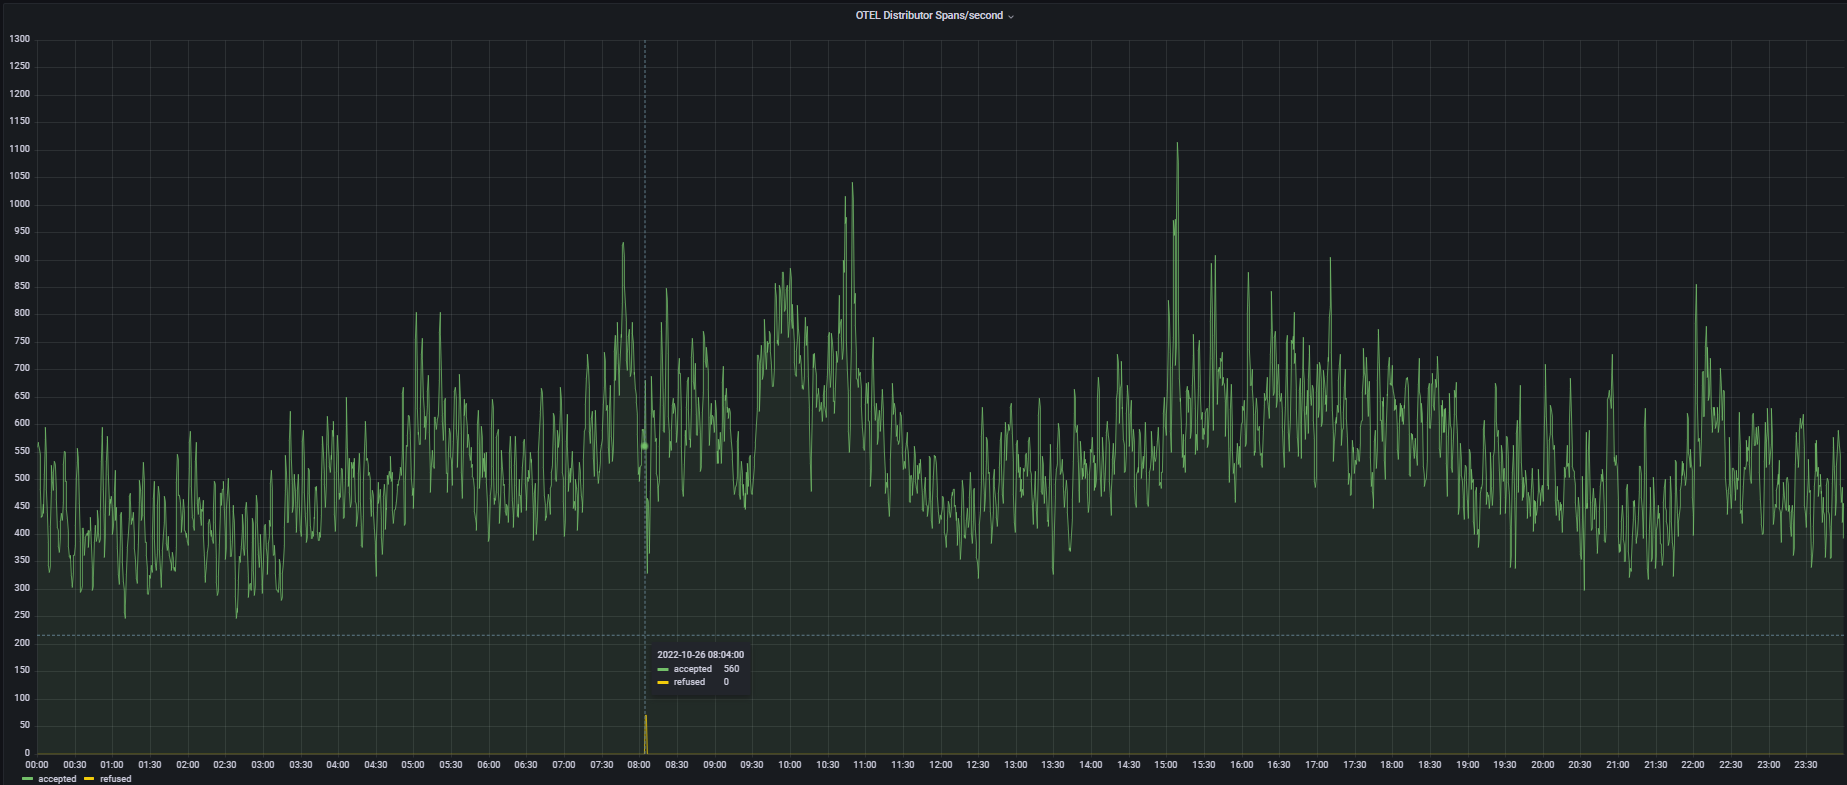This screenshot has height=785, width=1847.
Task: Click the 0 y-axis label
Action: coord(27,753)
